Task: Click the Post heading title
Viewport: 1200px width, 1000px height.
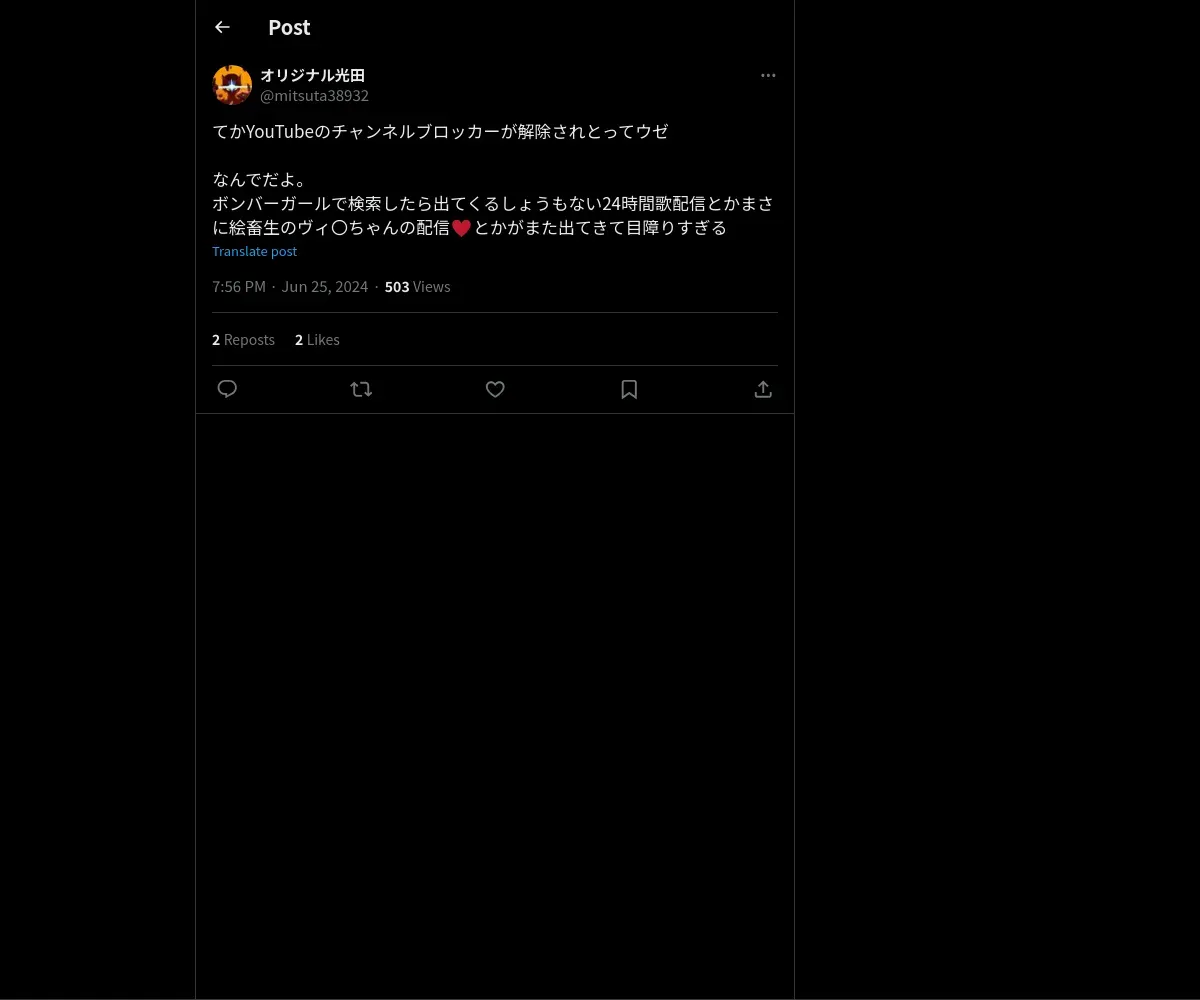Action: pyautogui.click(x=289, y=27)
